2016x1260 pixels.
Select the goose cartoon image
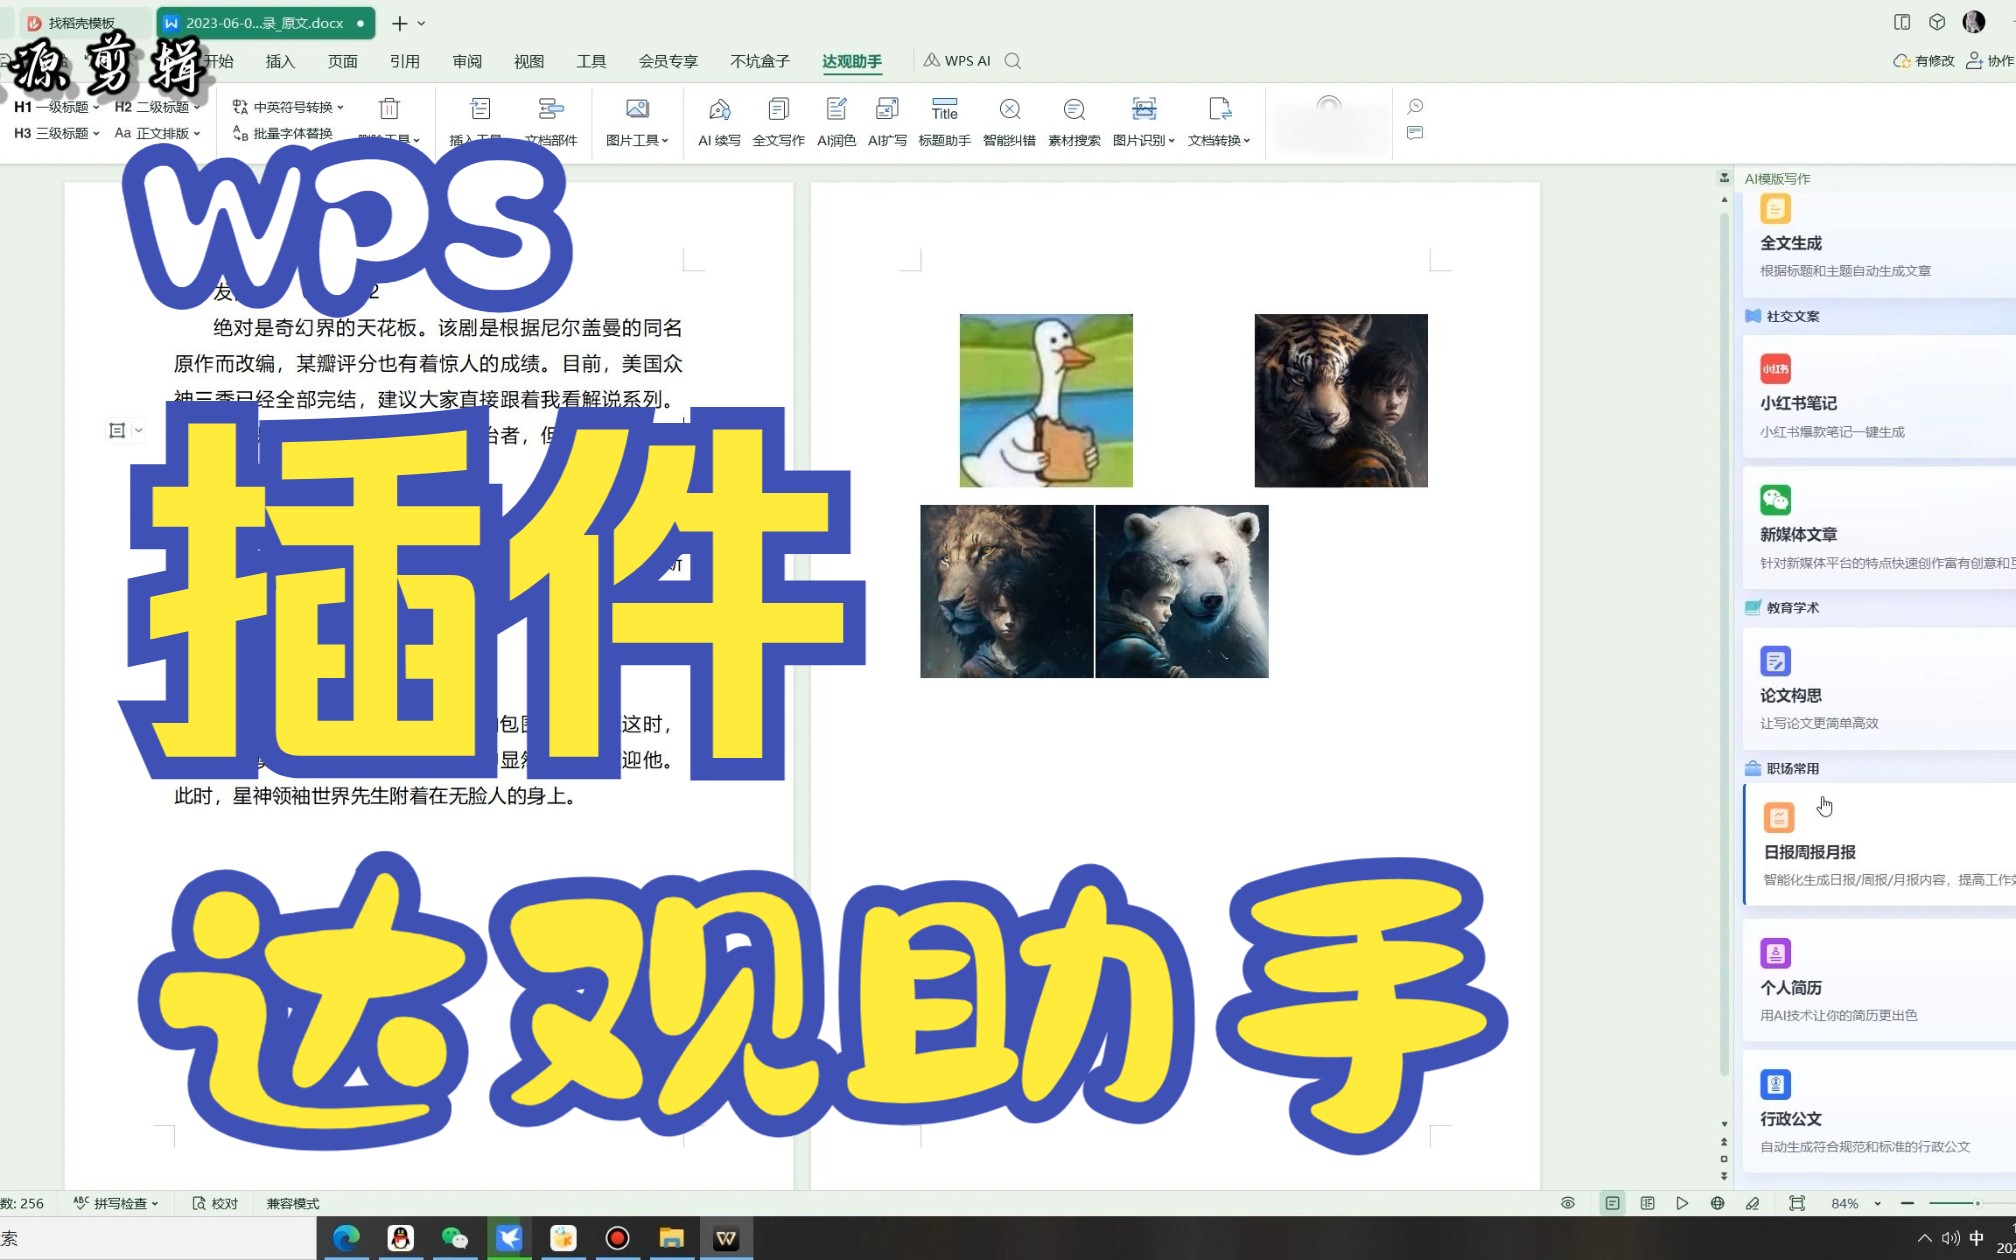coord(1046,400)
